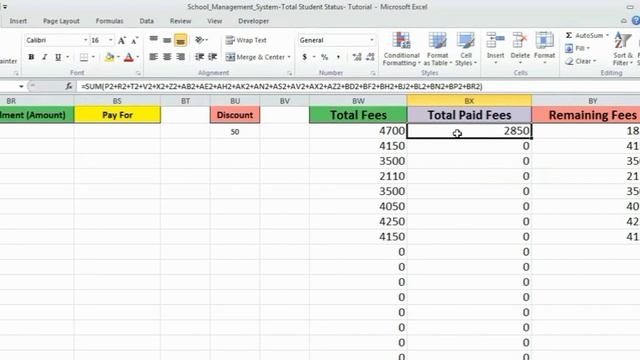
Task: Apply the red font color
Action: click(129, 57)
